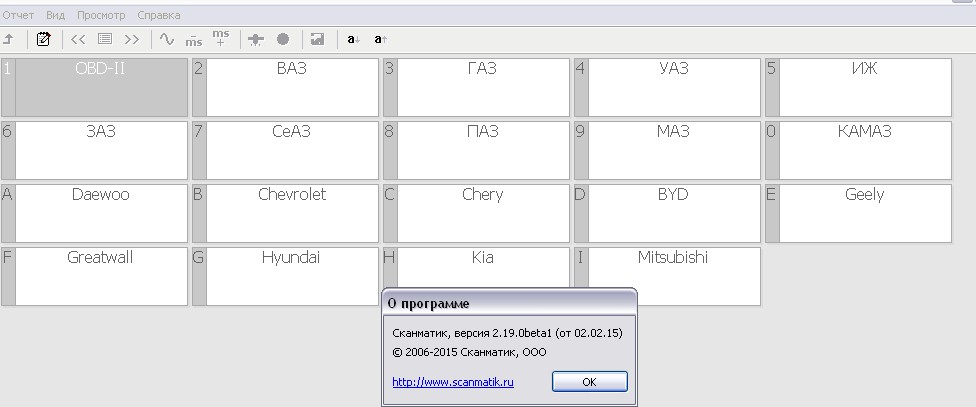Select the ИЖ tile
This screenshot has width=976, height=407.
click(x=859, y=87)
